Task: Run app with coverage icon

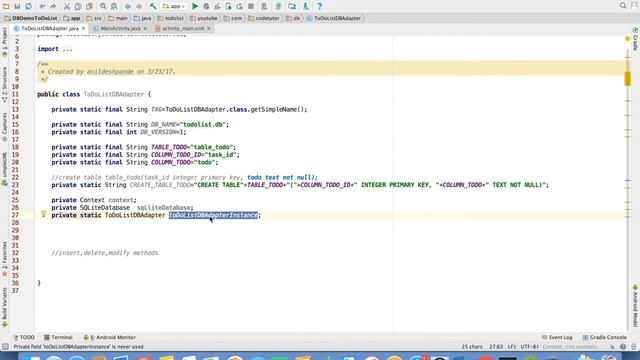Action: coord(217,6)
